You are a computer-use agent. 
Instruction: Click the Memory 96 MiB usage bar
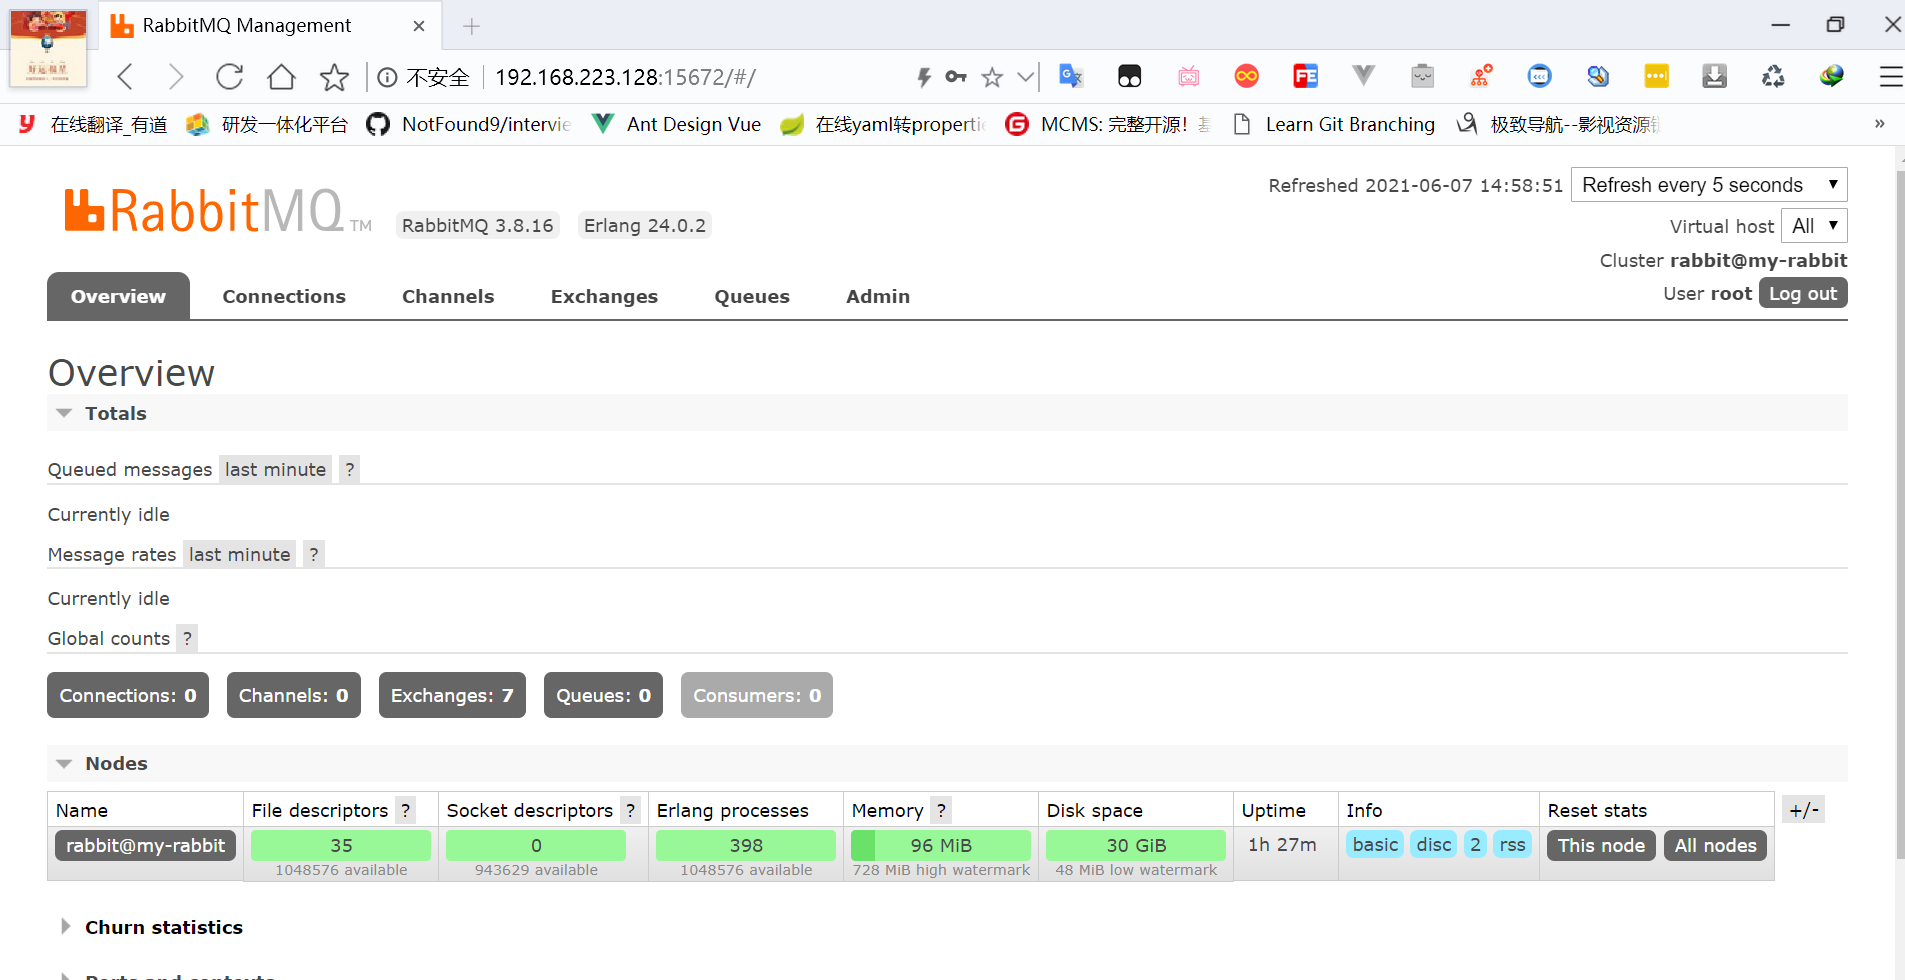click(941, 845)
